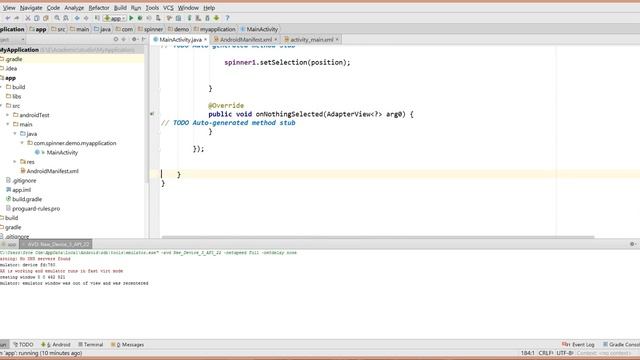
Task: Open the View menu
Action: [x=9, y=8]
